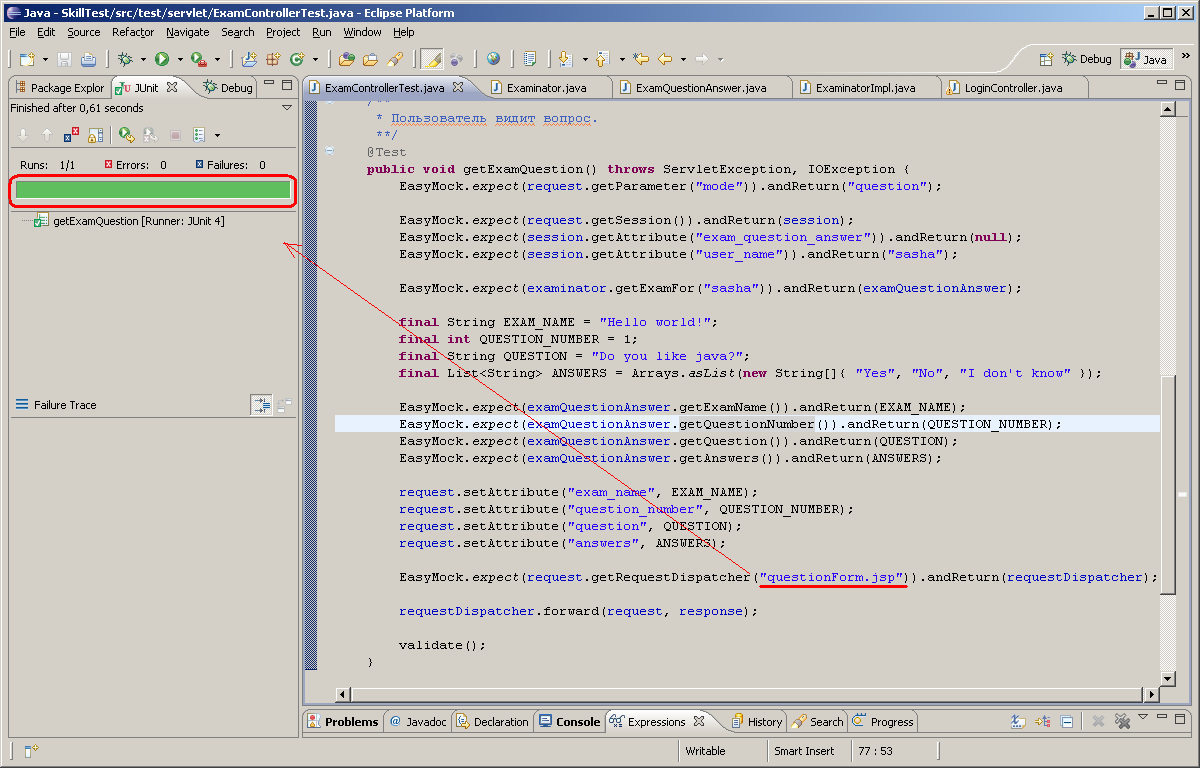Expand the New wizard dropdown arrow
Screen dimensions: 1200x768
click(x=43, y=58)
